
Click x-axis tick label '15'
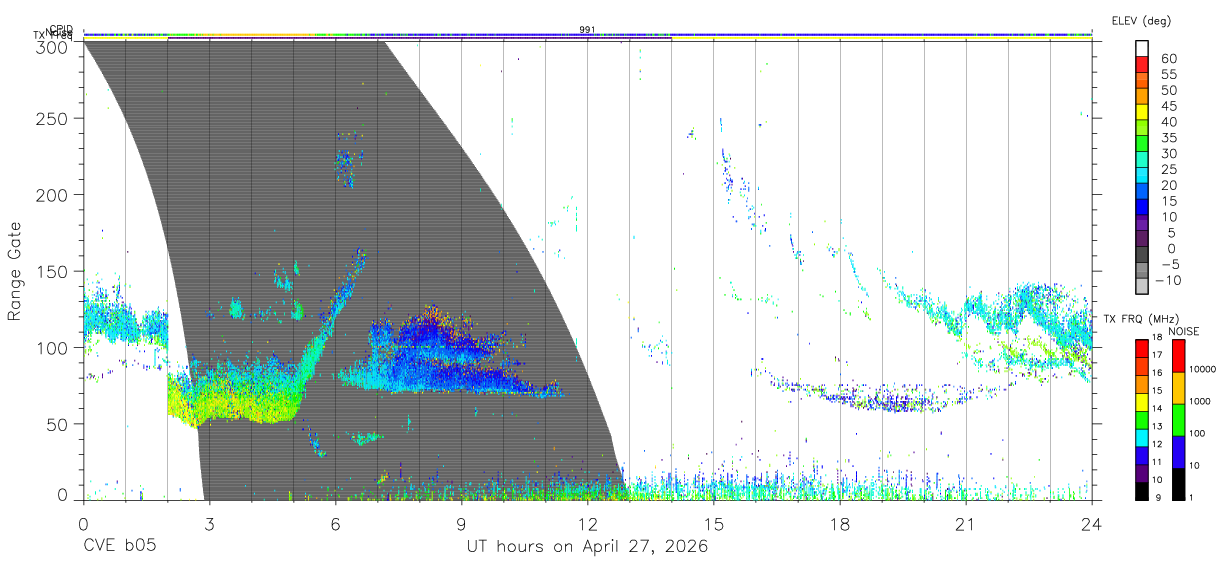713,525
